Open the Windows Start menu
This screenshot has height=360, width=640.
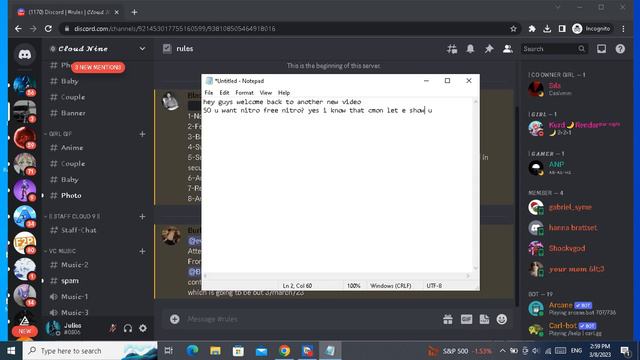click(11, 351)
